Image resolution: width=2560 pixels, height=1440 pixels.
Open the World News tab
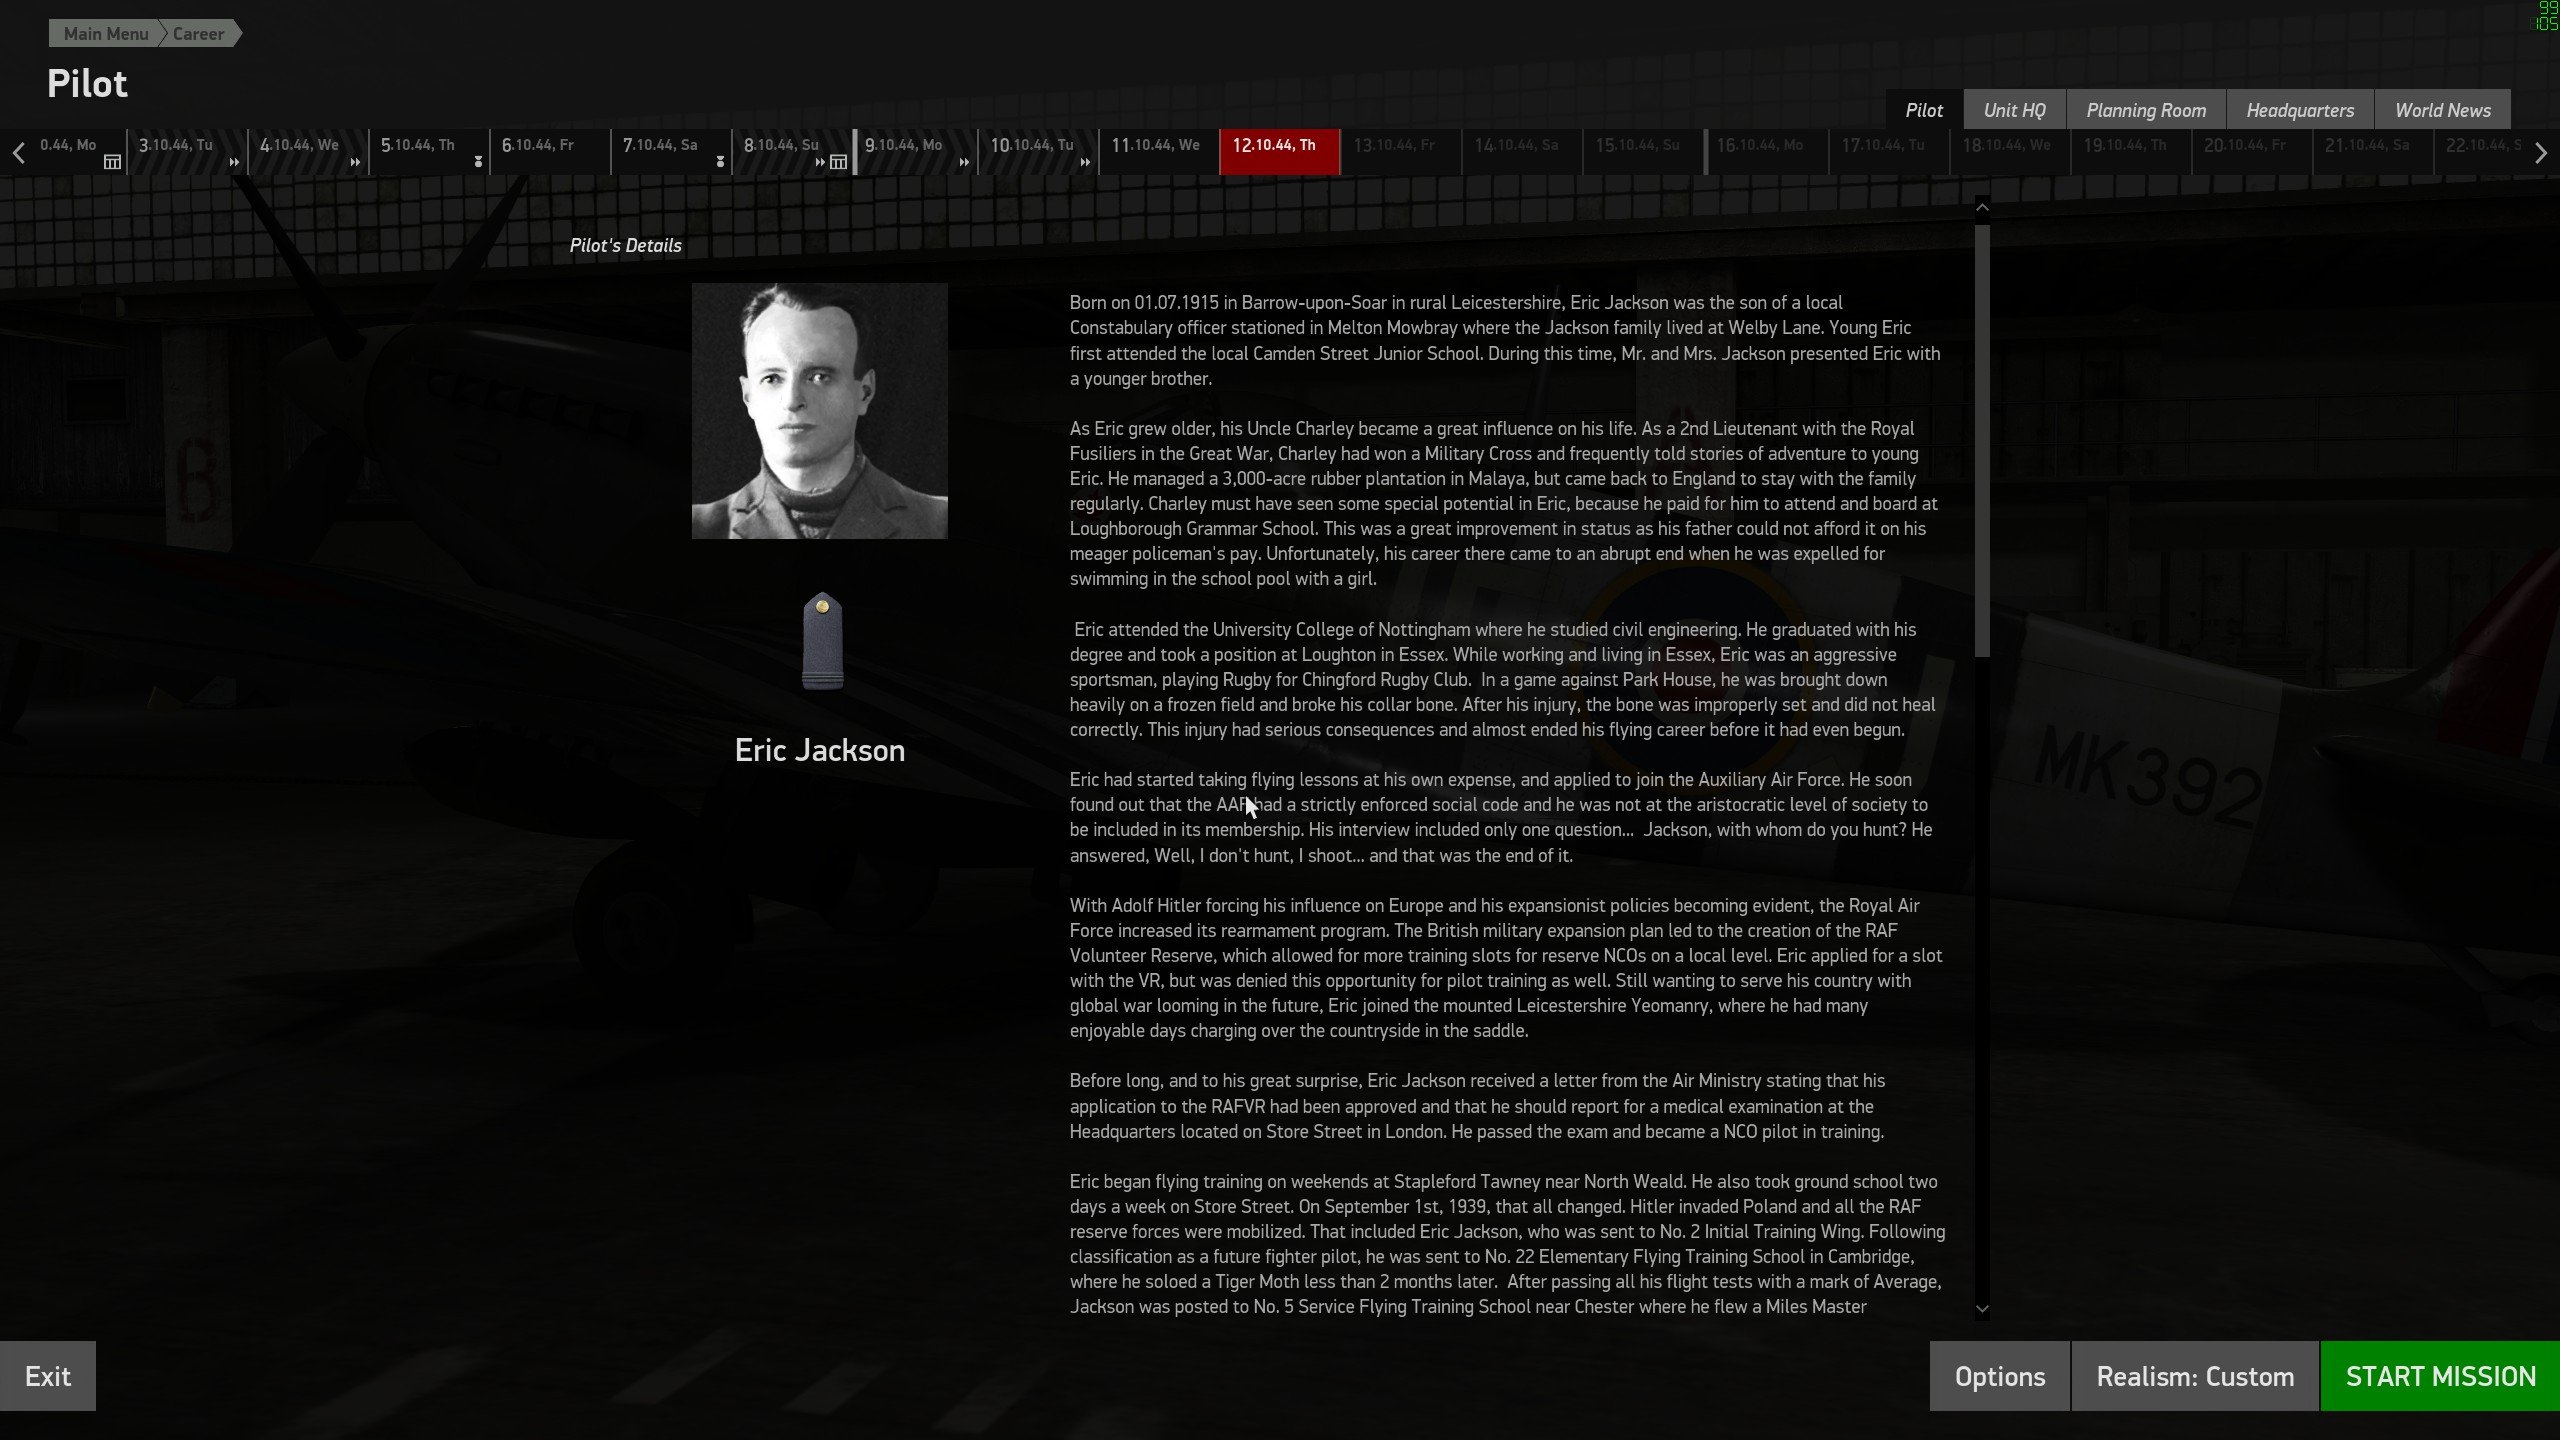[2442, 110]
